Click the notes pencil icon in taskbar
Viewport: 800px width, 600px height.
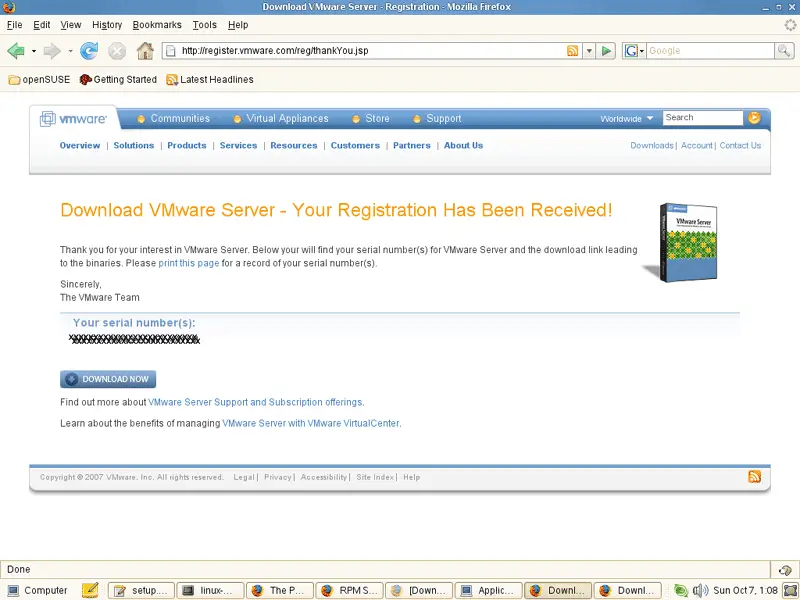[x=90, y=590]
